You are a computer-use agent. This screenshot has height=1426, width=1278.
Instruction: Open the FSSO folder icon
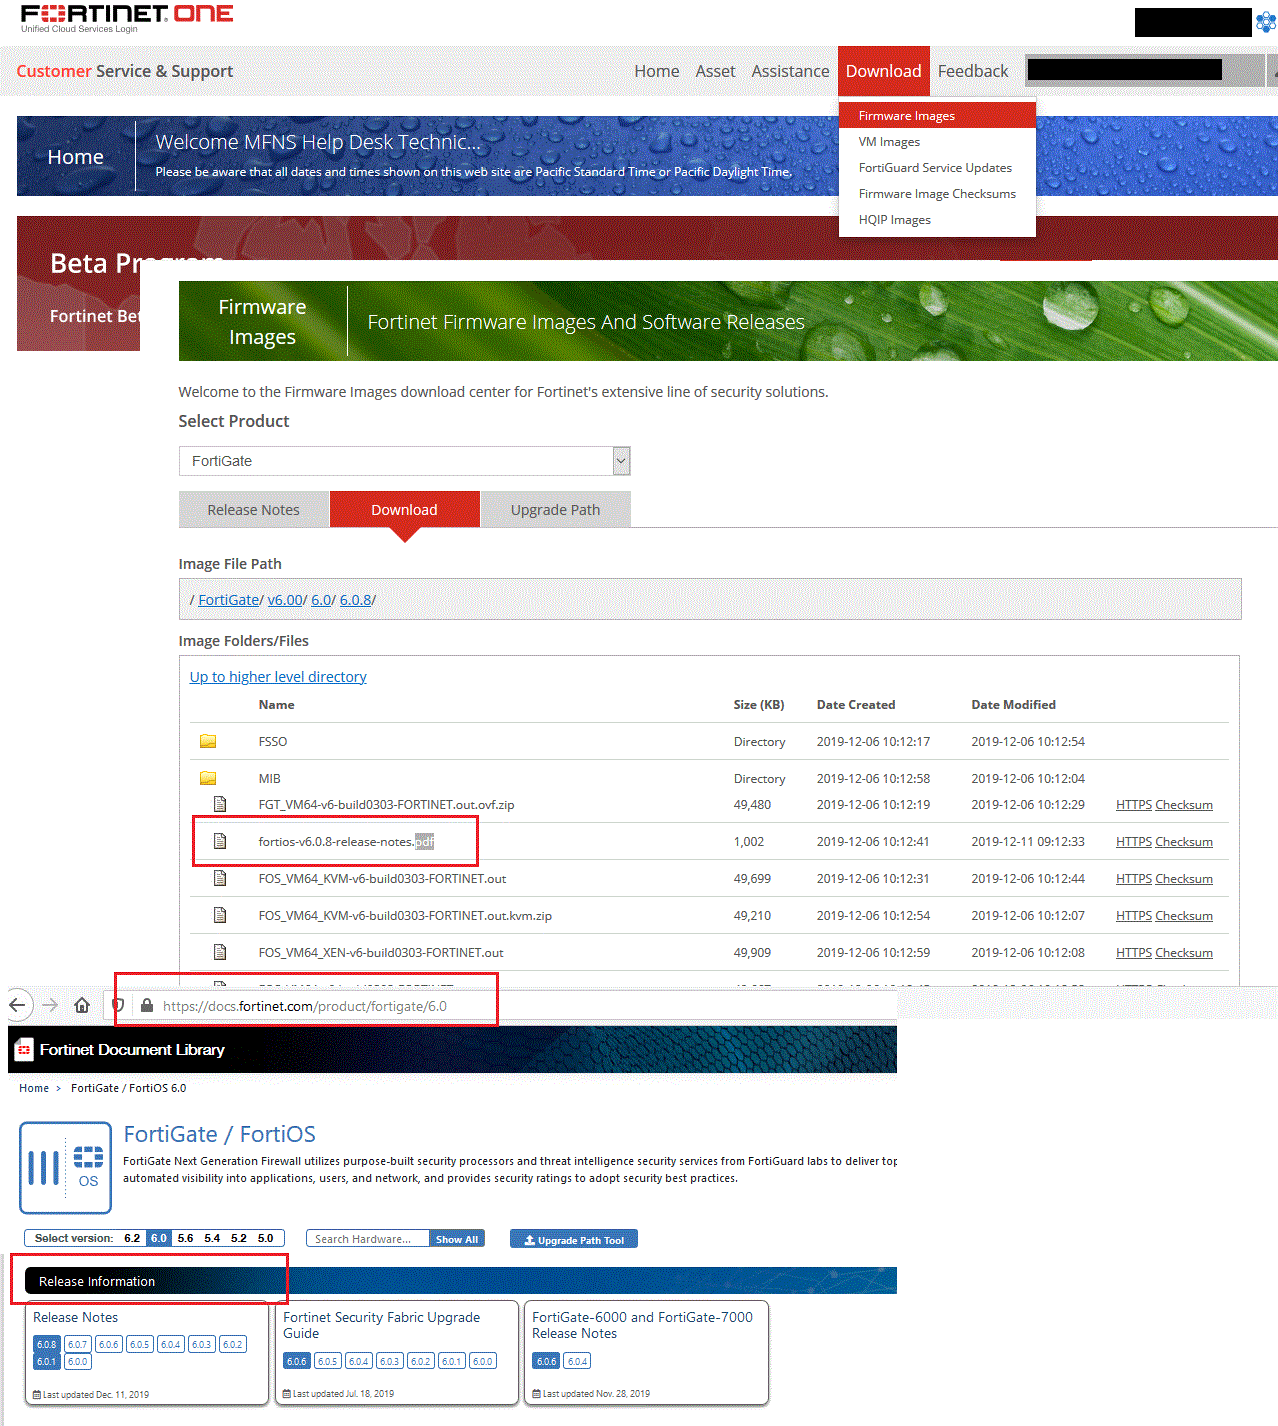pyautogui.click(x=208, y=741)
